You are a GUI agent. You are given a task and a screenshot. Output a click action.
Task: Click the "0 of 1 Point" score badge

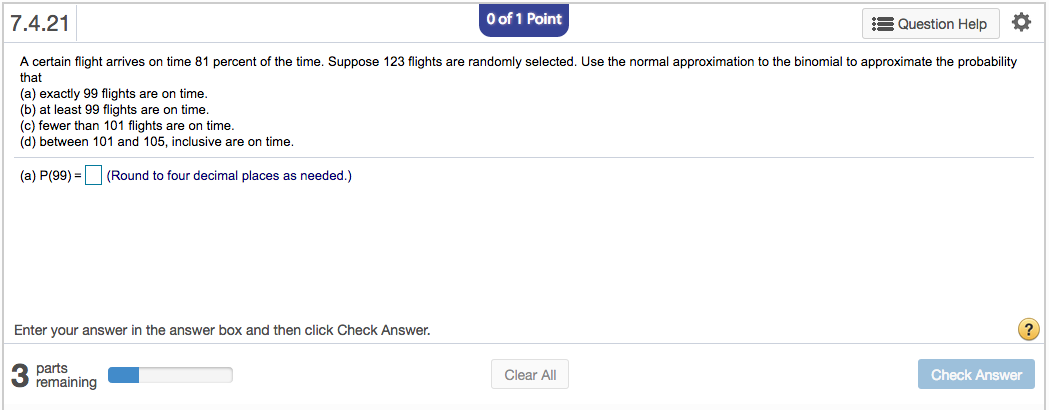pyautogui.click(x=524, y=19)
